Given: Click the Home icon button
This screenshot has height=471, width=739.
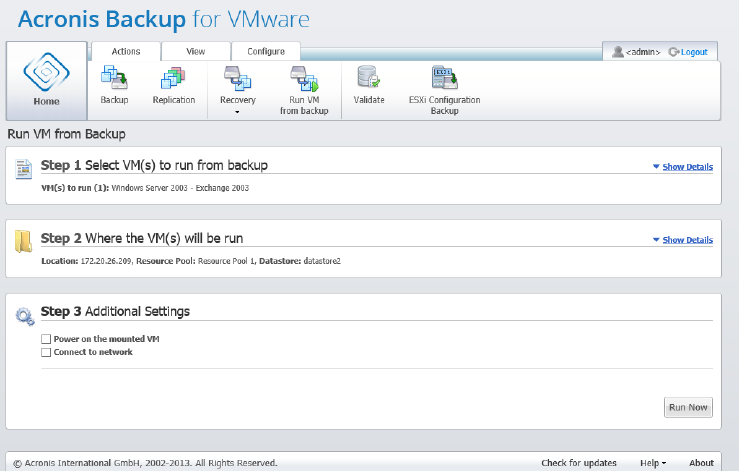Looking at the screenshot, I should pos(46,80).
